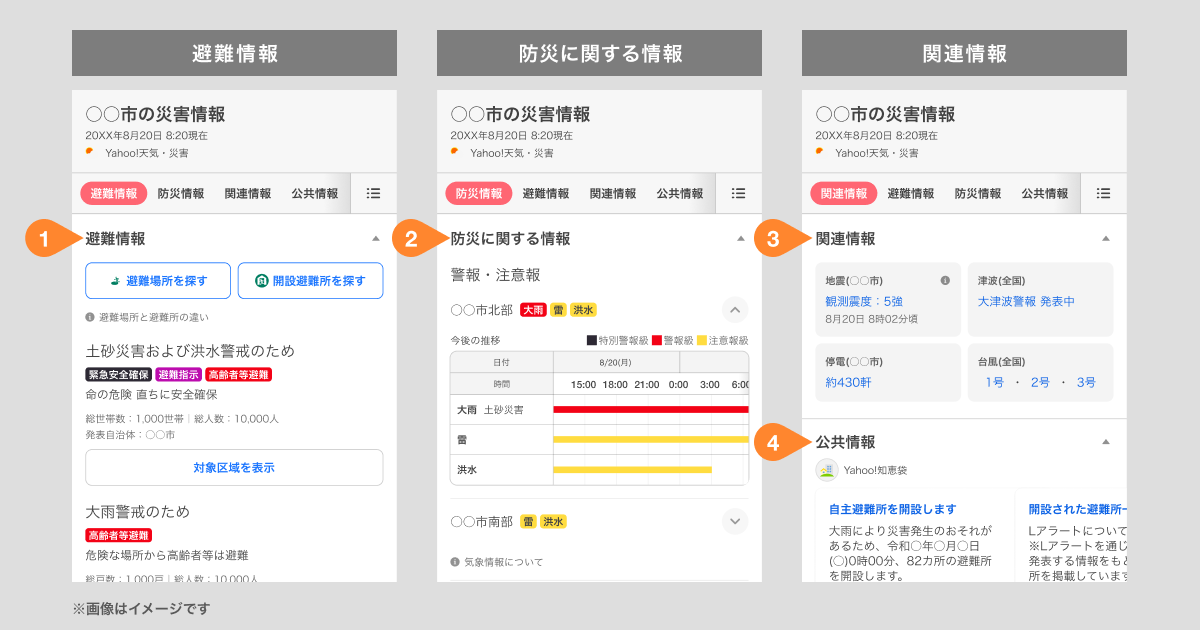The height and width of the screenshot is (630, 1200).
Task: Switch to the 公共情報 tab
Action: coord(316,193)
